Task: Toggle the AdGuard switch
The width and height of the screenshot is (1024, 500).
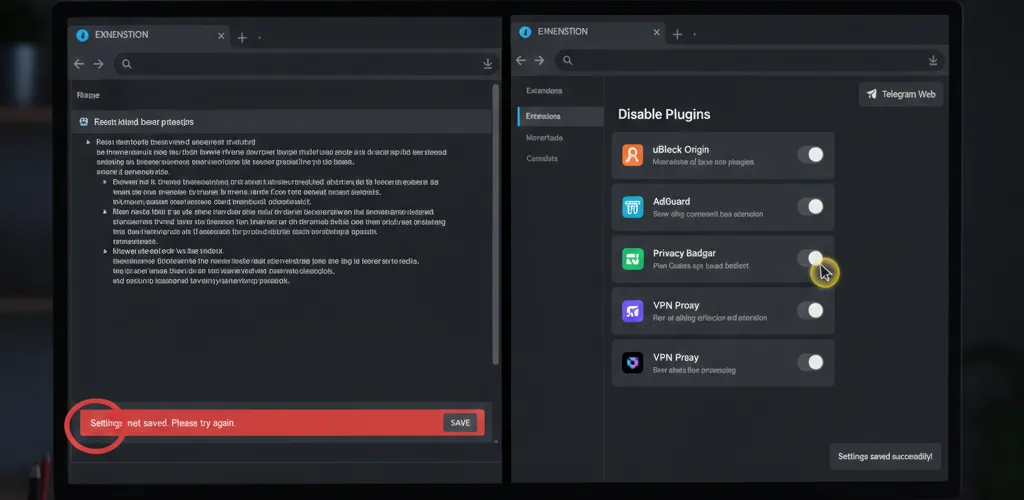Action: point(810,206)
